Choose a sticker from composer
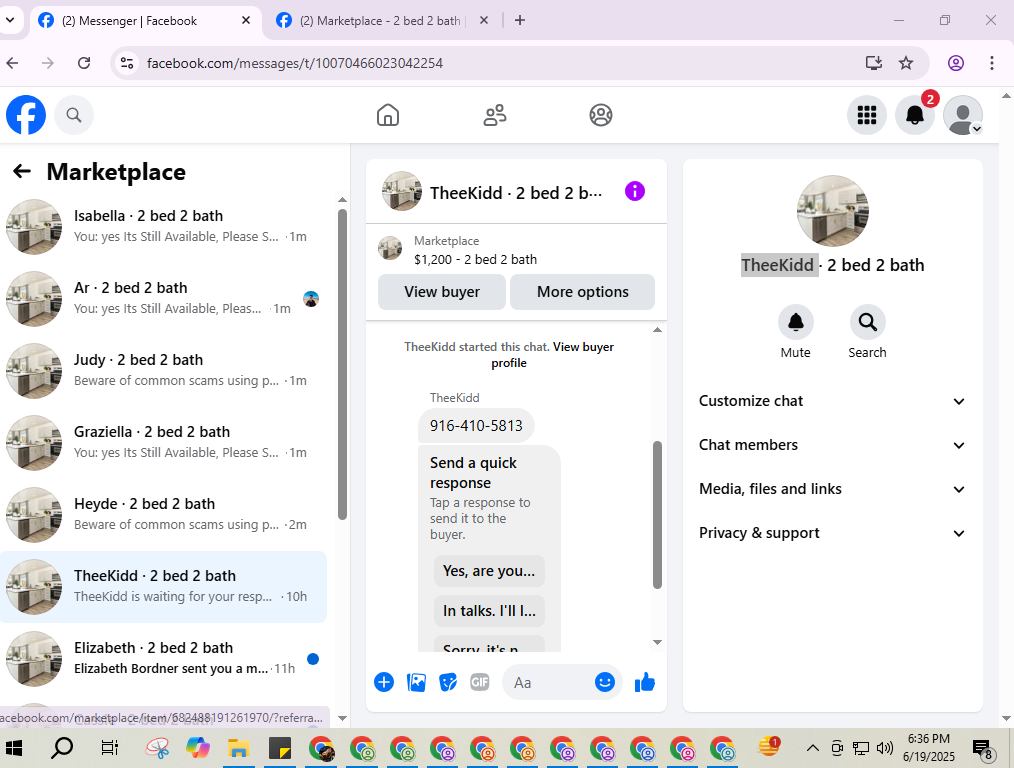The width and height of the screenshot is (1014, 768). [x=448, y=682]
